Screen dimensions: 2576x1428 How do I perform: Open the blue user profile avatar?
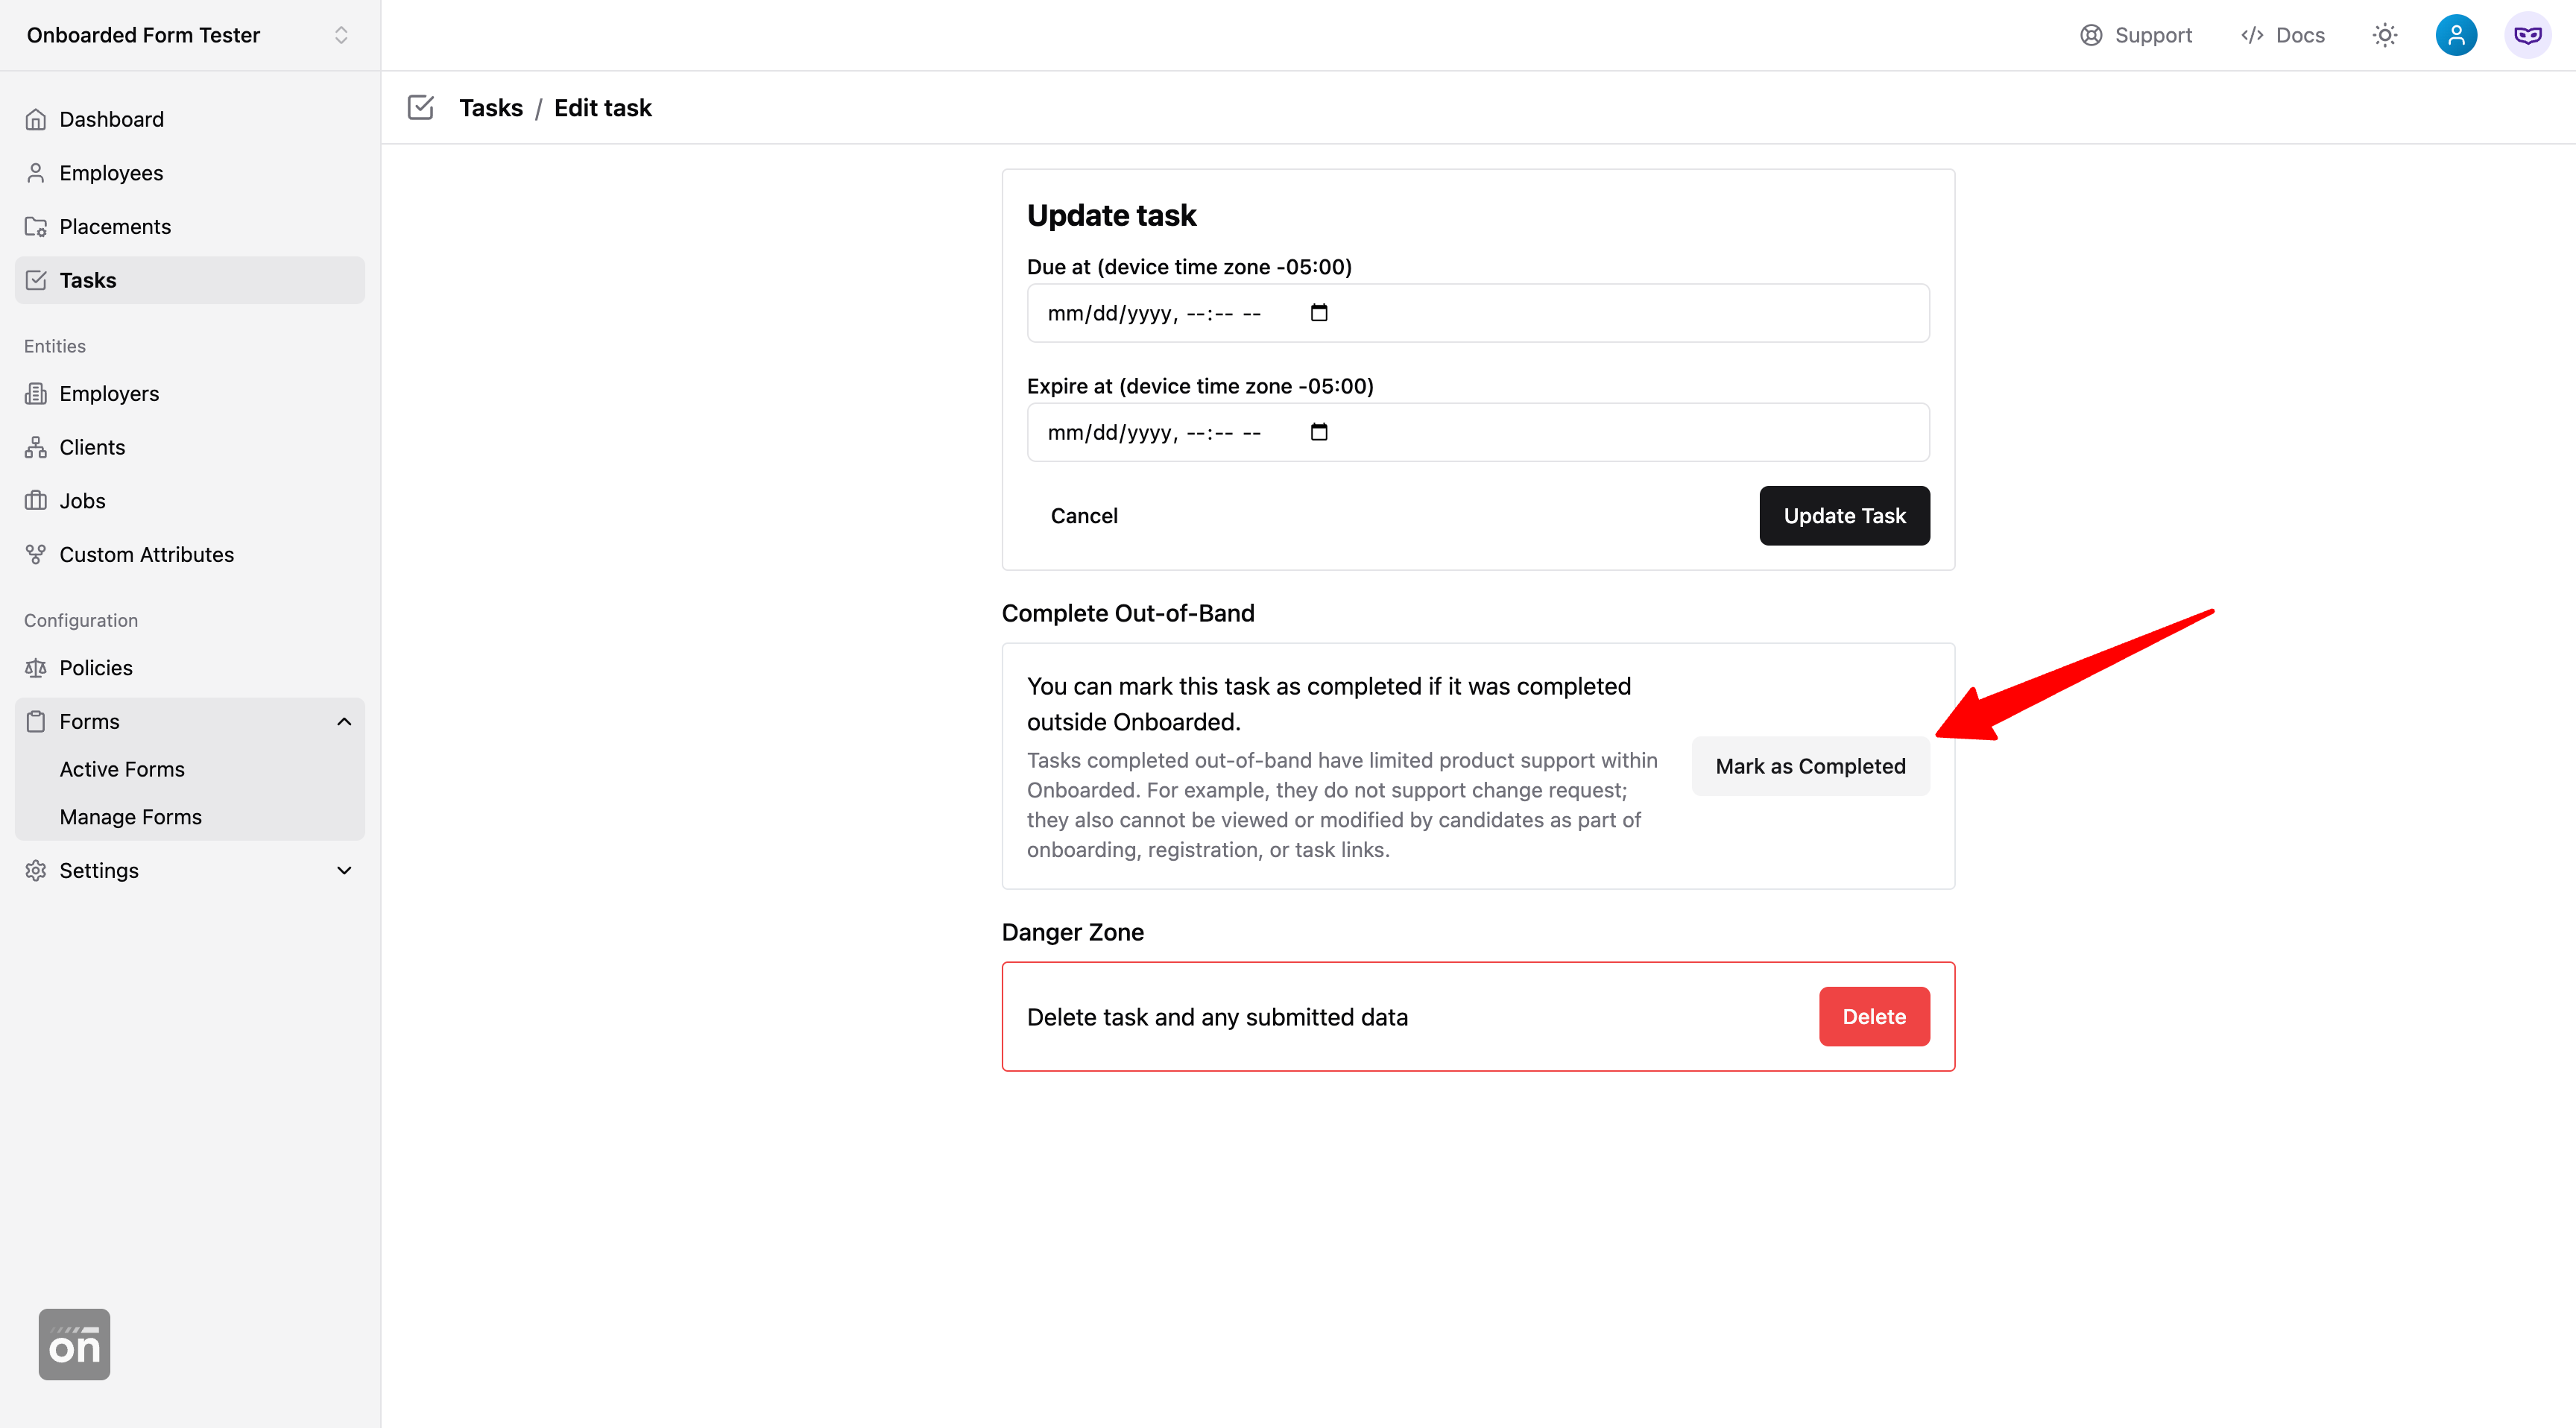(2455, 35)
